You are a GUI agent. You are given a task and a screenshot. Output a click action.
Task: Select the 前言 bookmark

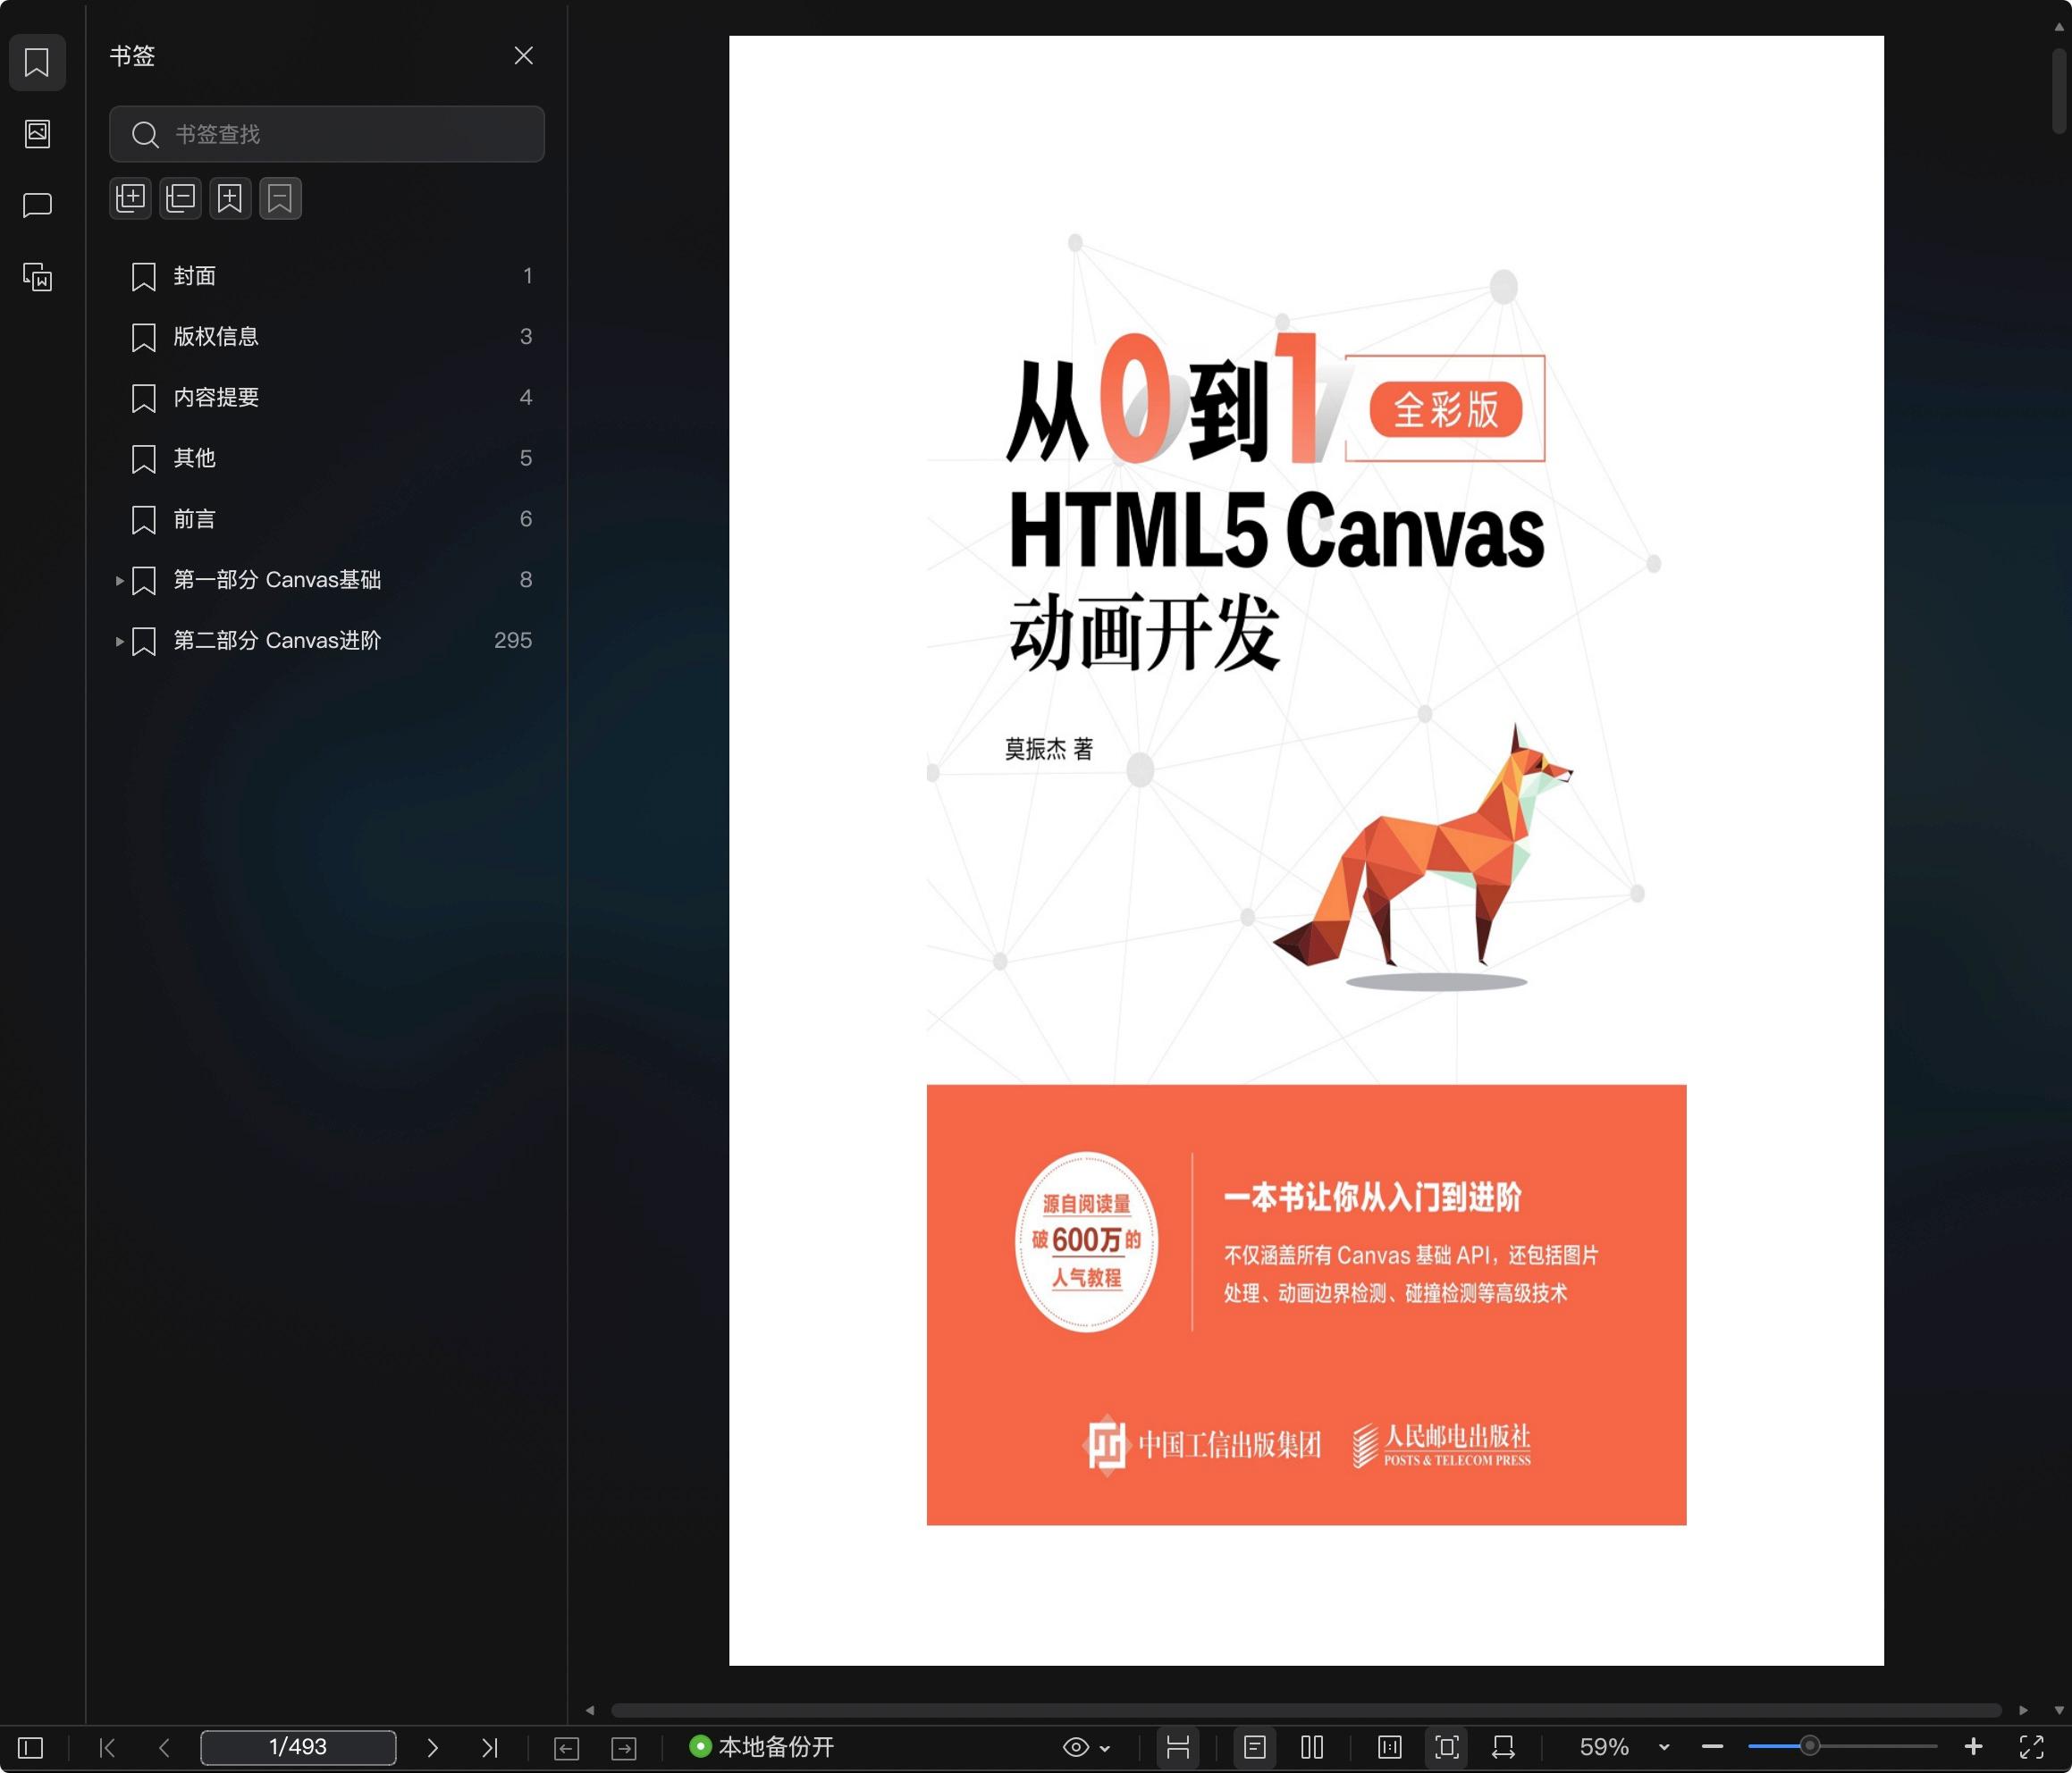coord(327,519)
